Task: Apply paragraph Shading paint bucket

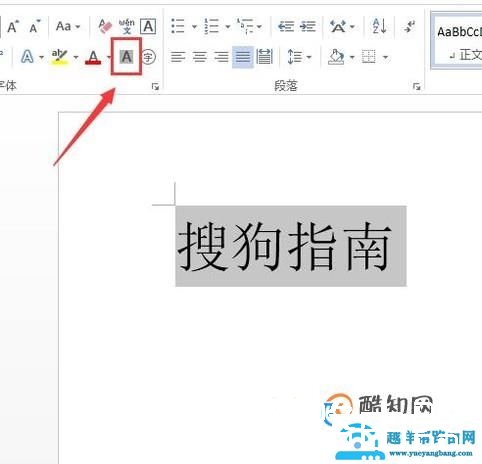Action: pyautogui.click(x=336, y=57)
